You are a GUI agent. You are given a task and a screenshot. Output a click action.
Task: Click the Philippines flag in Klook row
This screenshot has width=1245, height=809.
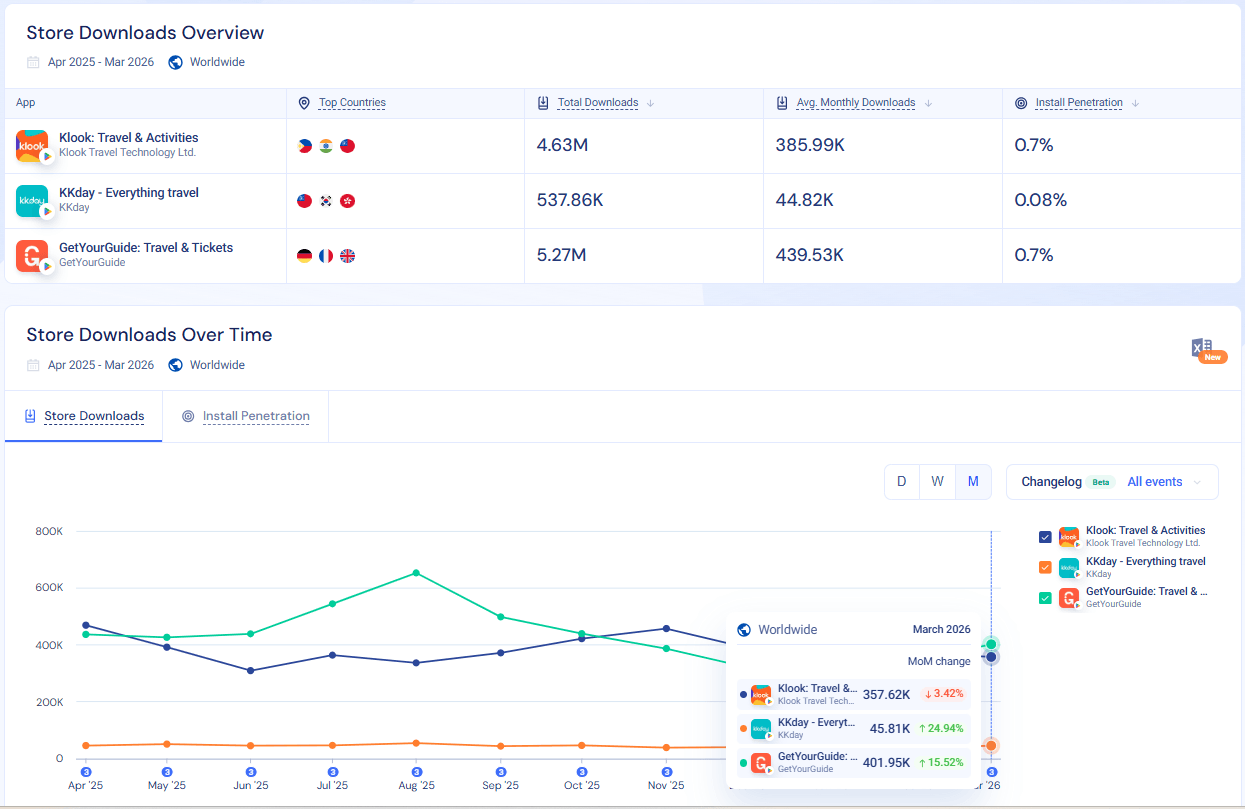[305, 146]
